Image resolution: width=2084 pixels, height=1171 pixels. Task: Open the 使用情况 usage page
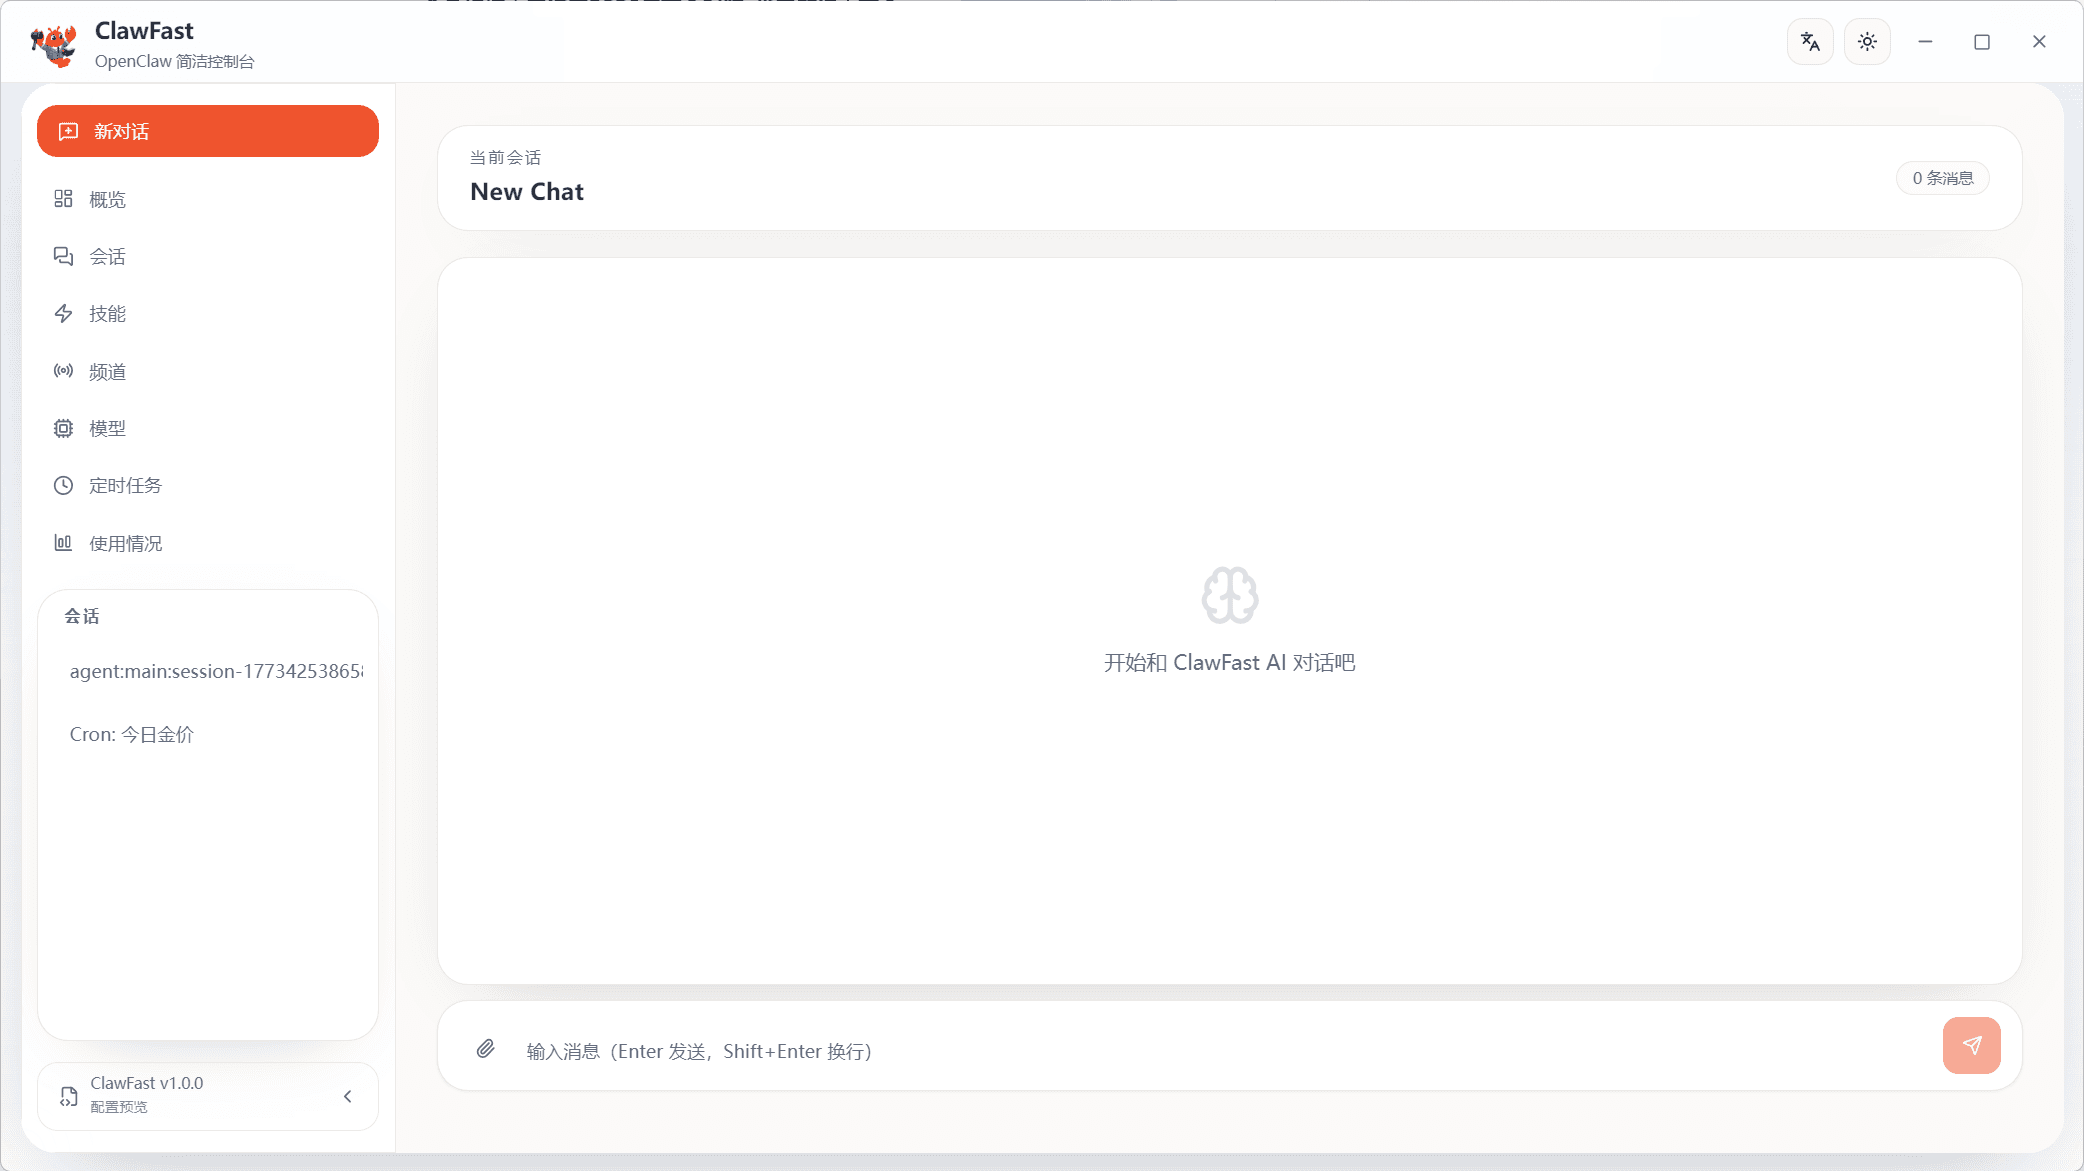(125, 544)
